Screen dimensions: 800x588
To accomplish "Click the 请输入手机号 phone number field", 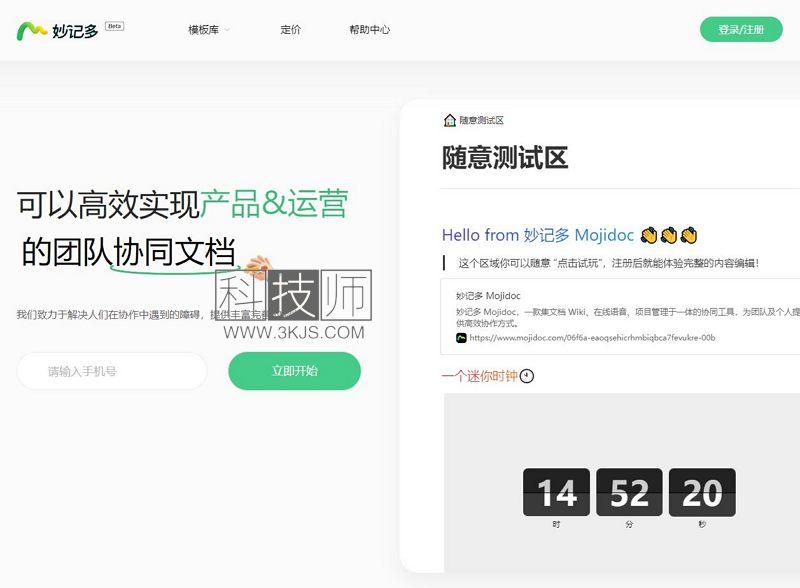I will click(112, 371).
